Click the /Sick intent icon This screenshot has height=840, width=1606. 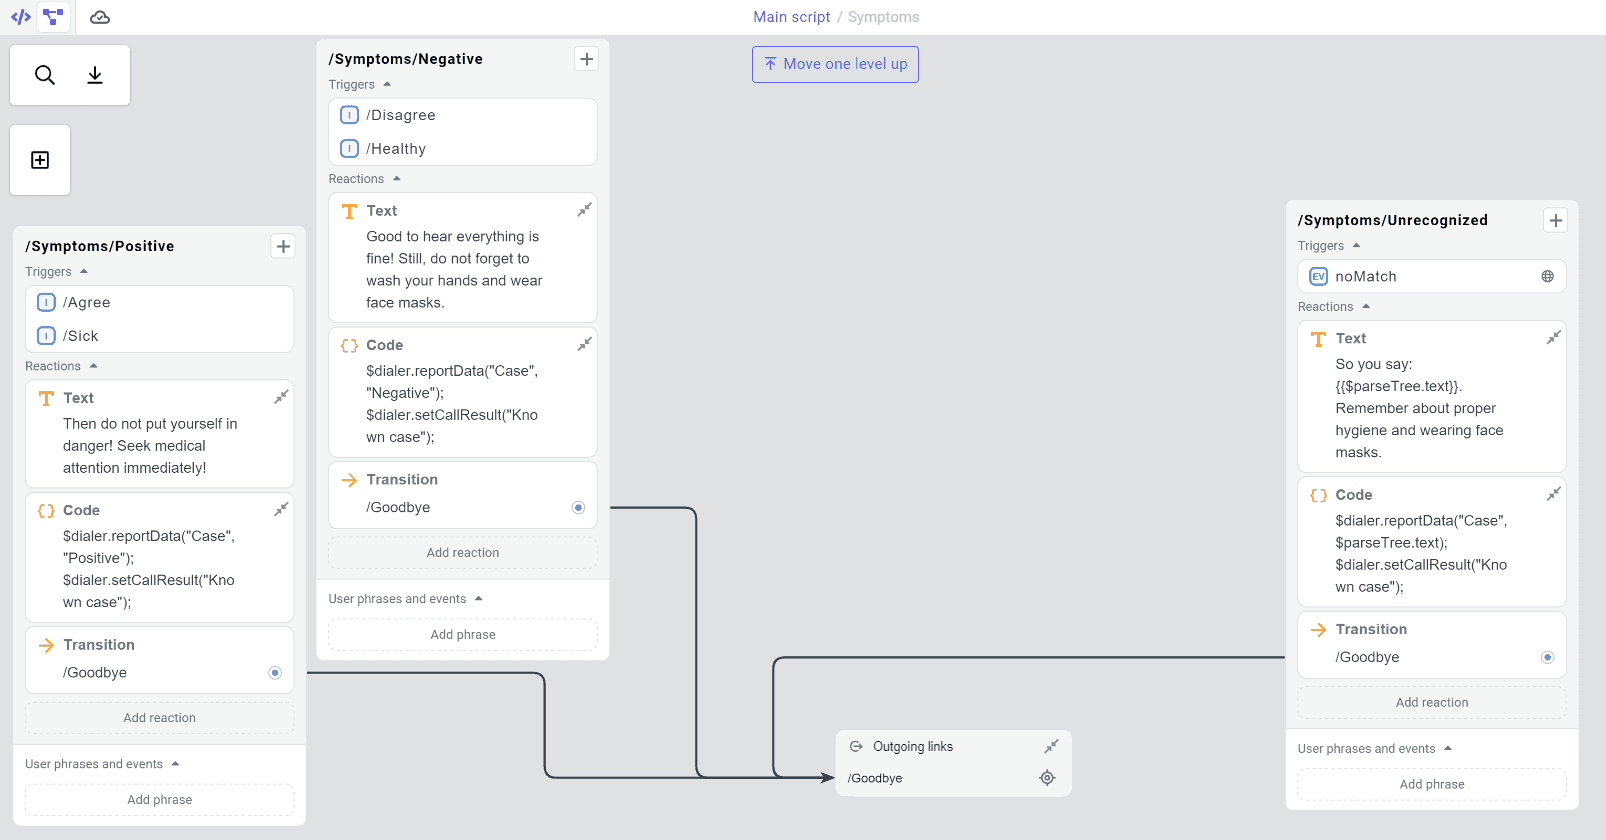point(46,336)
